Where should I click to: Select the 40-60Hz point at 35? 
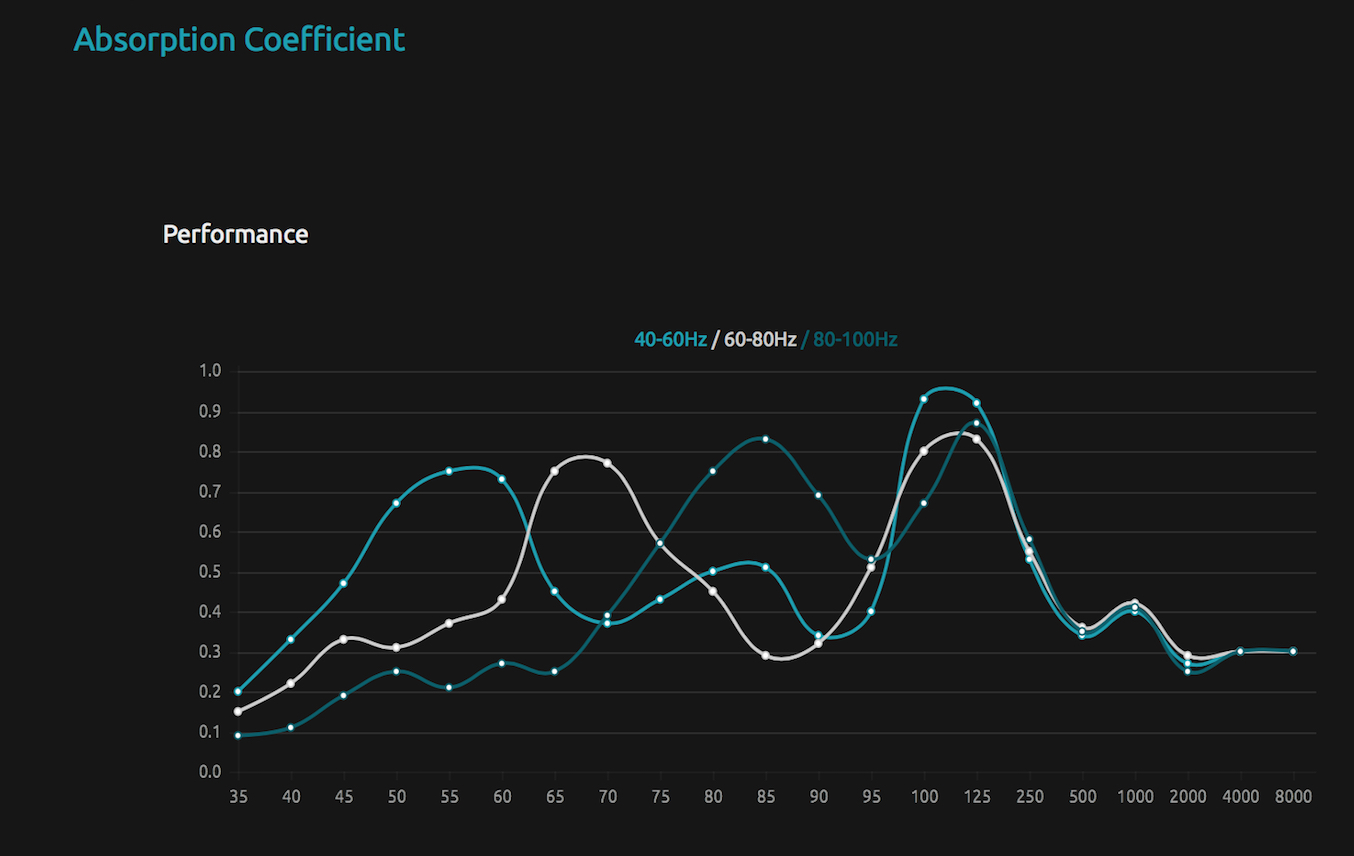(238, 691)
